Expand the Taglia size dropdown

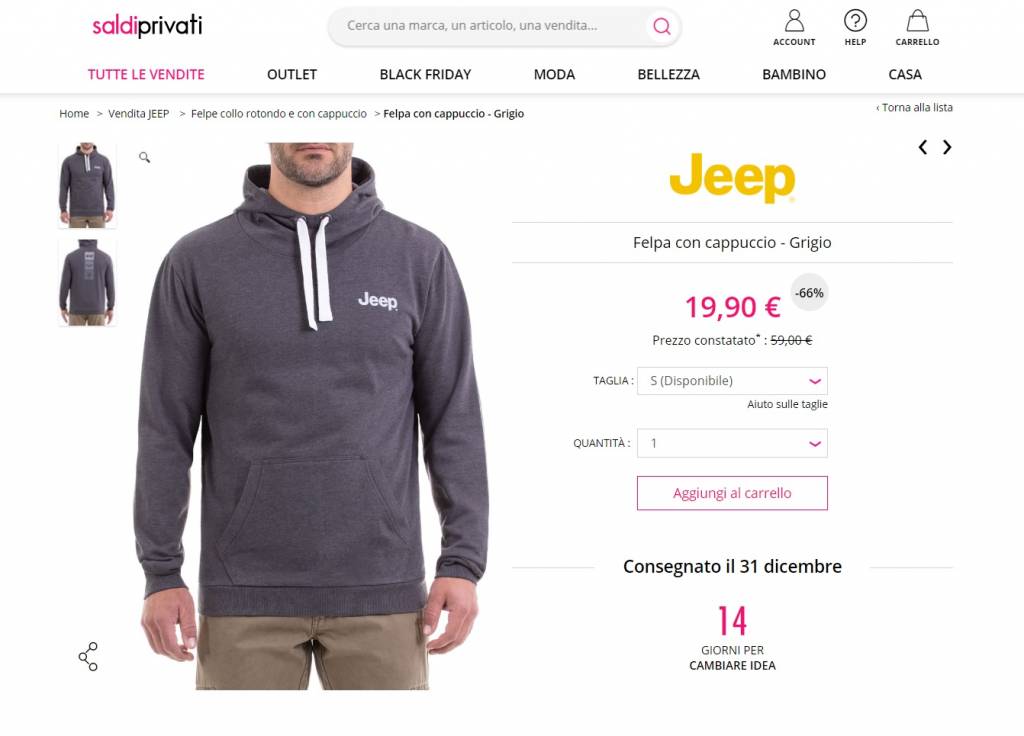coord(732,381)
